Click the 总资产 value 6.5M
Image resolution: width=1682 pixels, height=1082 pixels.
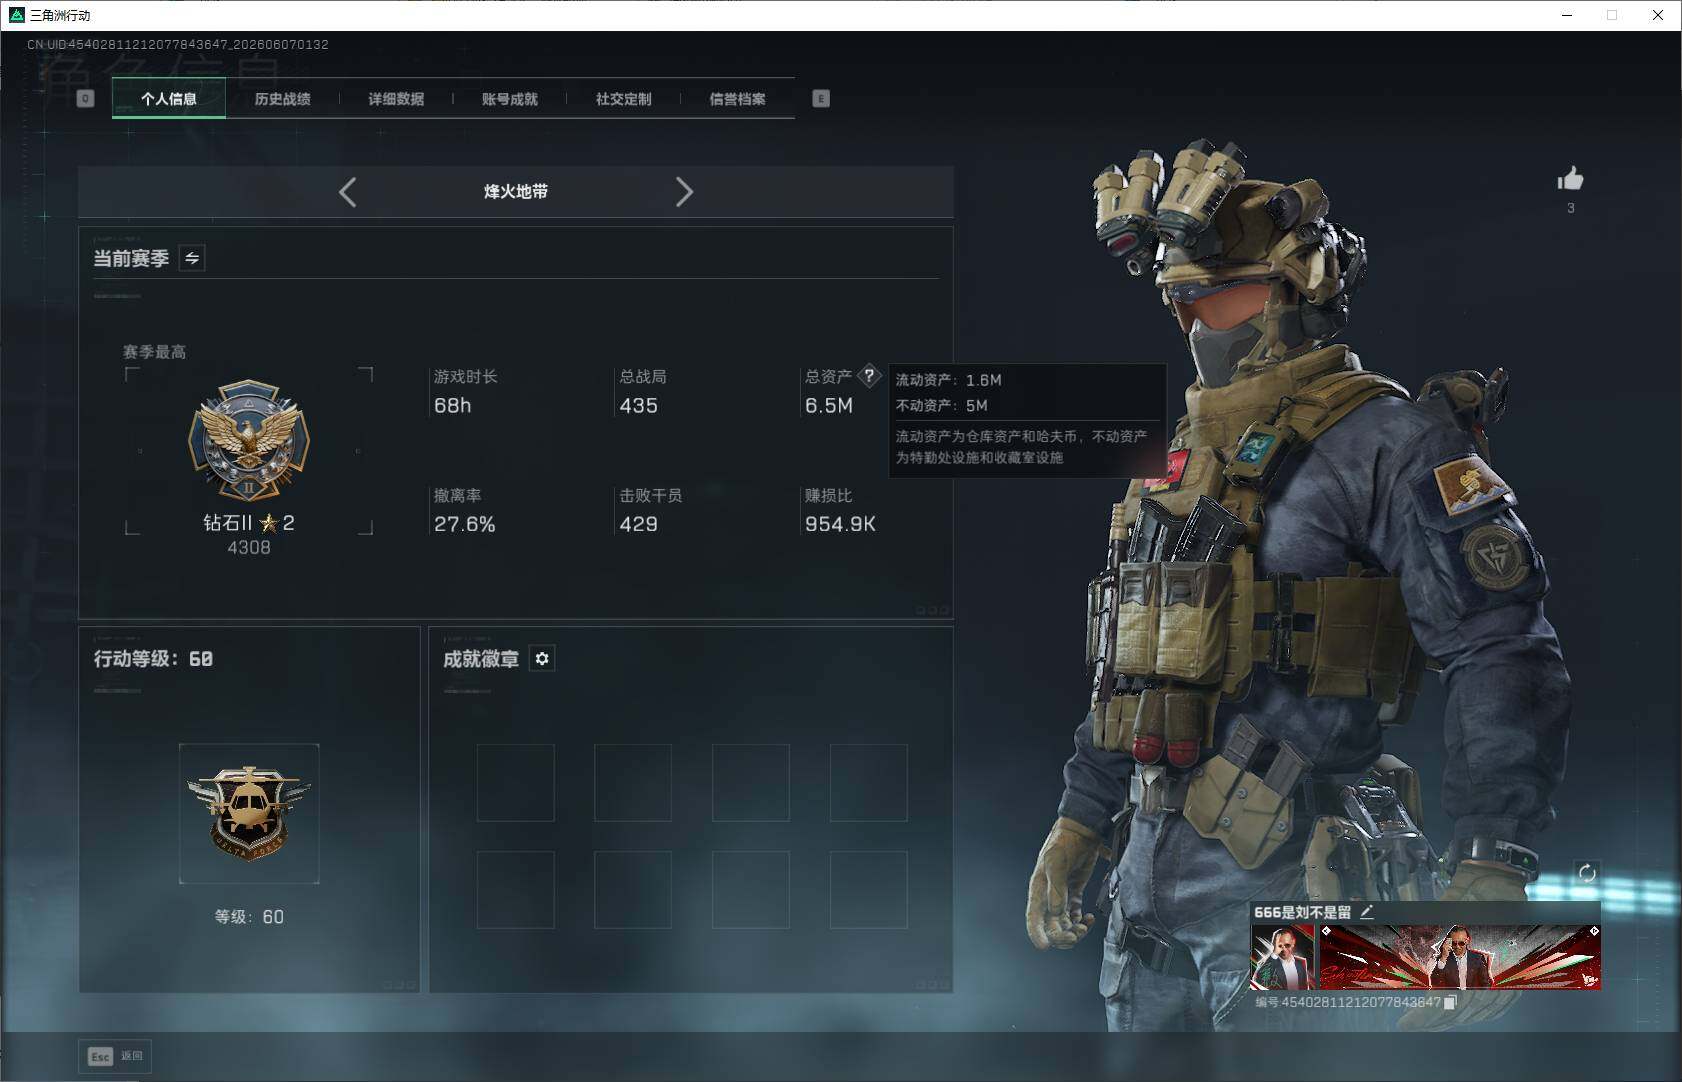pyautogui.click(x=829, y=405)
